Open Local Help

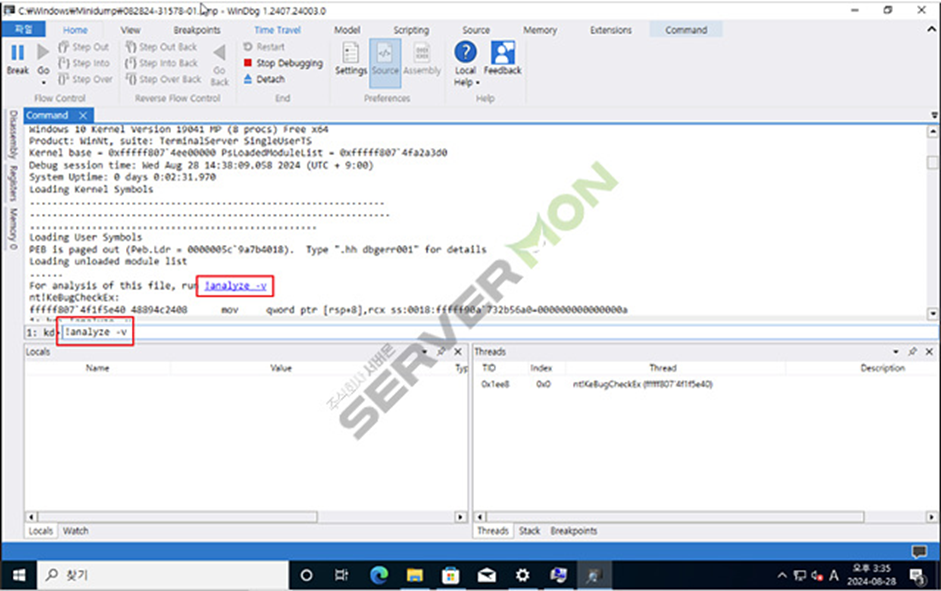coord(465,58)
